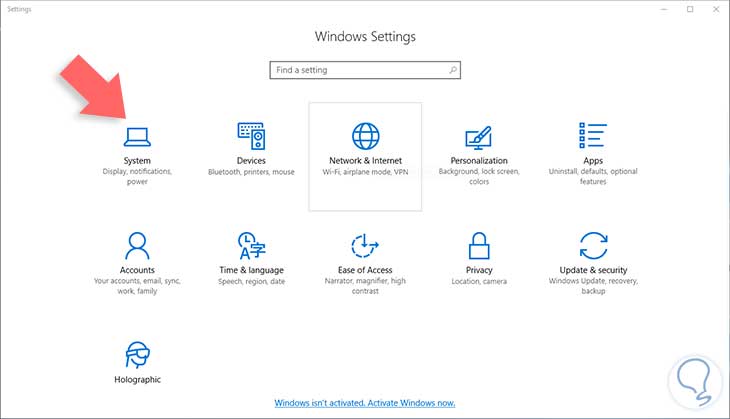This screenshot has width=730, height=419.
Task: Click the Ease of Access label
Action: [x=365, y=270]
